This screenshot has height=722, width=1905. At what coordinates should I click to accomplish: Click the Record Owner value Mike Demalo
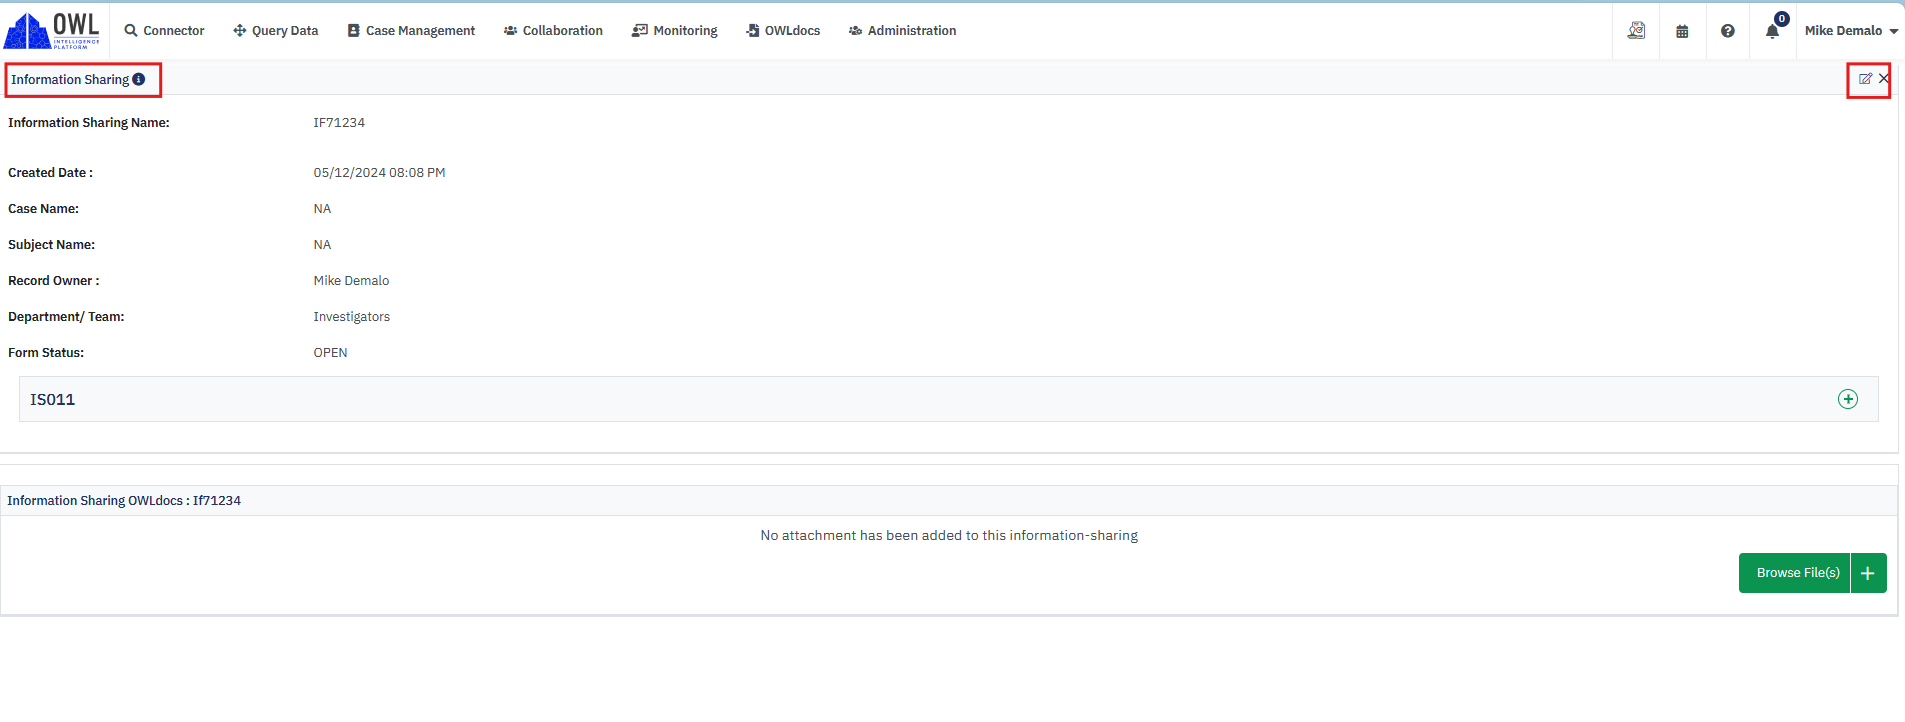click(x=351, y=281)
